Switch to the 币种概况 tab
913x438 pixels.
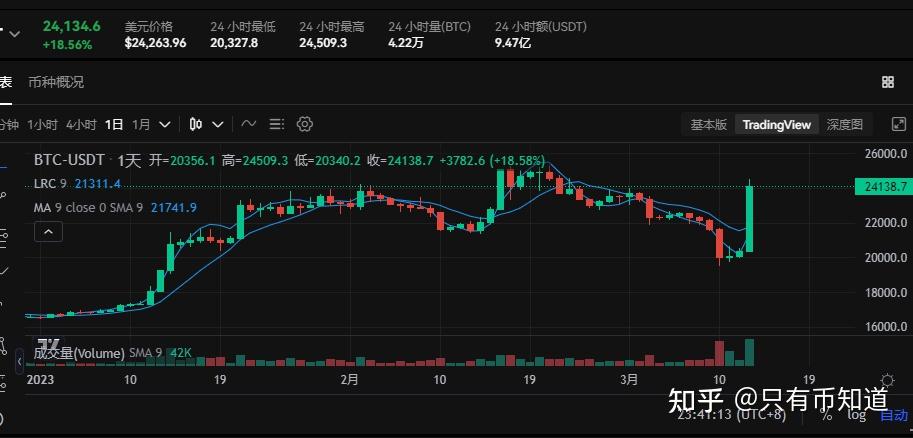56,82
